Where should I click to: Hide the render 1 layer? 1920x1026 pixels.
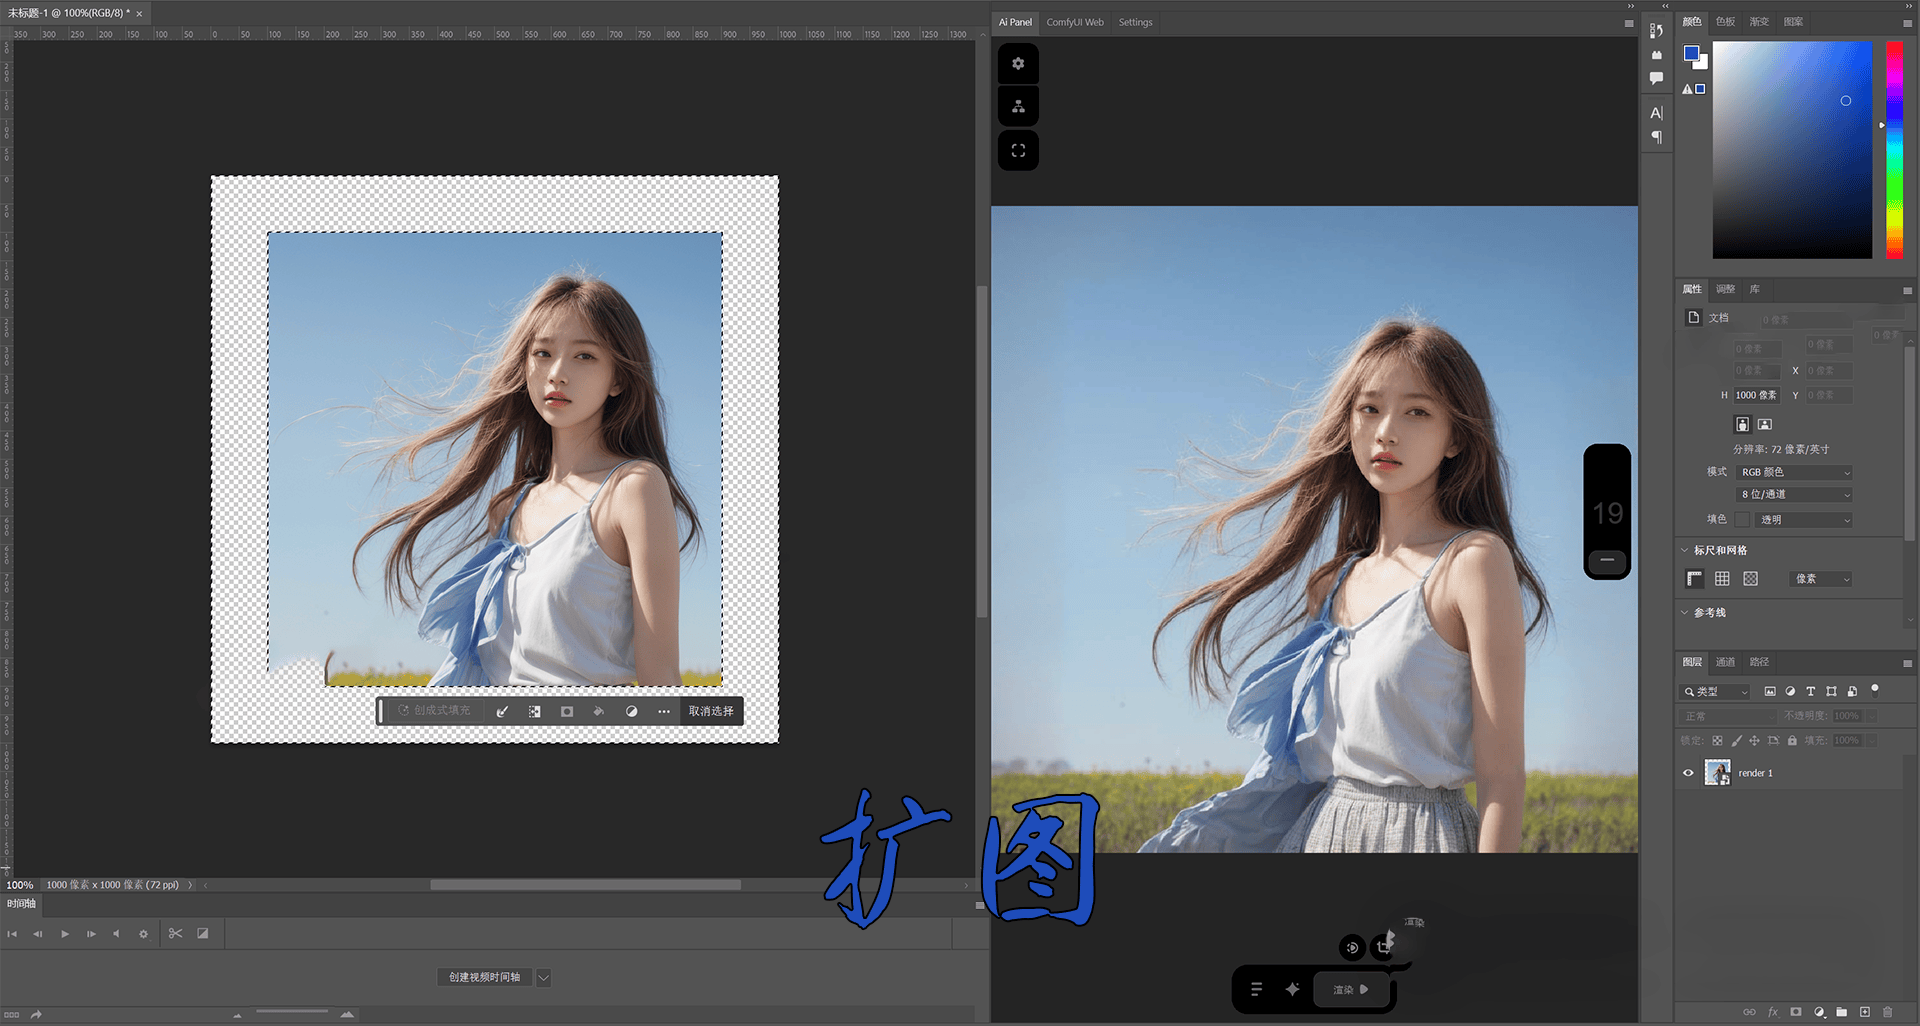pos(1688,773)
